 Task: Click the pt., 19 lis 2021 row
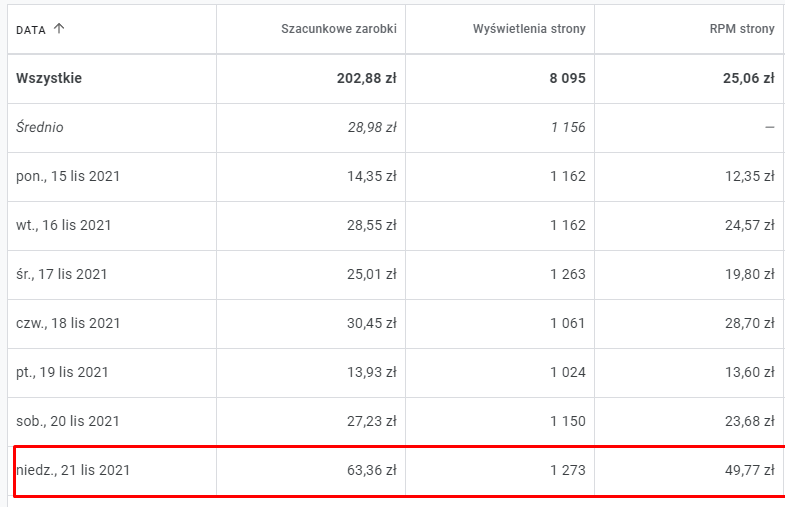click(62, 372)
